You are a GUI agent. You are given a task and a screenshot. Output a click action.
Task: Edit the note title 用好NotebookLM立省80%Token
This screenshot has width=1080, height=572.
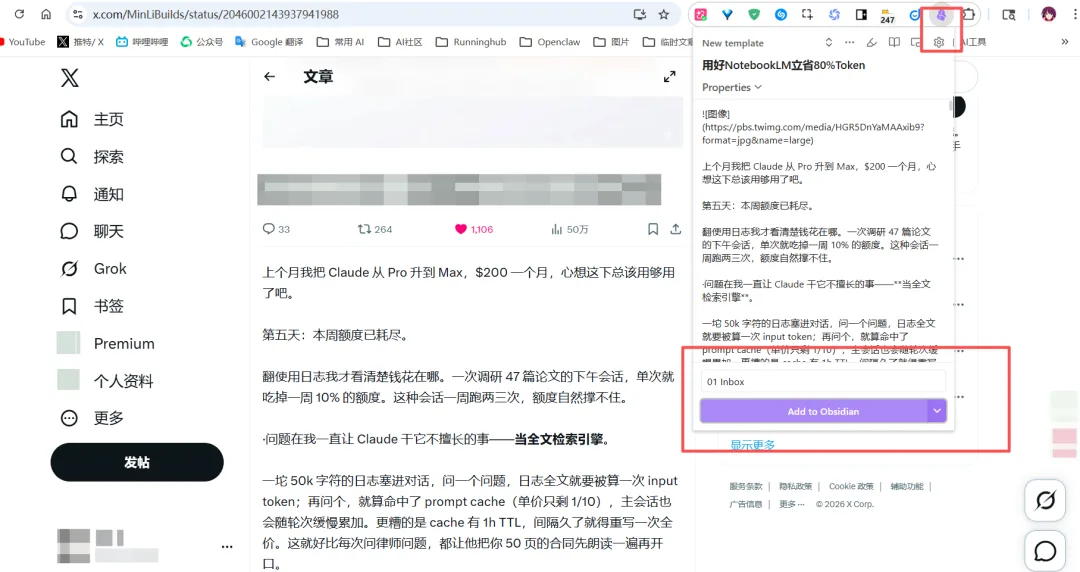coord(783,65)
